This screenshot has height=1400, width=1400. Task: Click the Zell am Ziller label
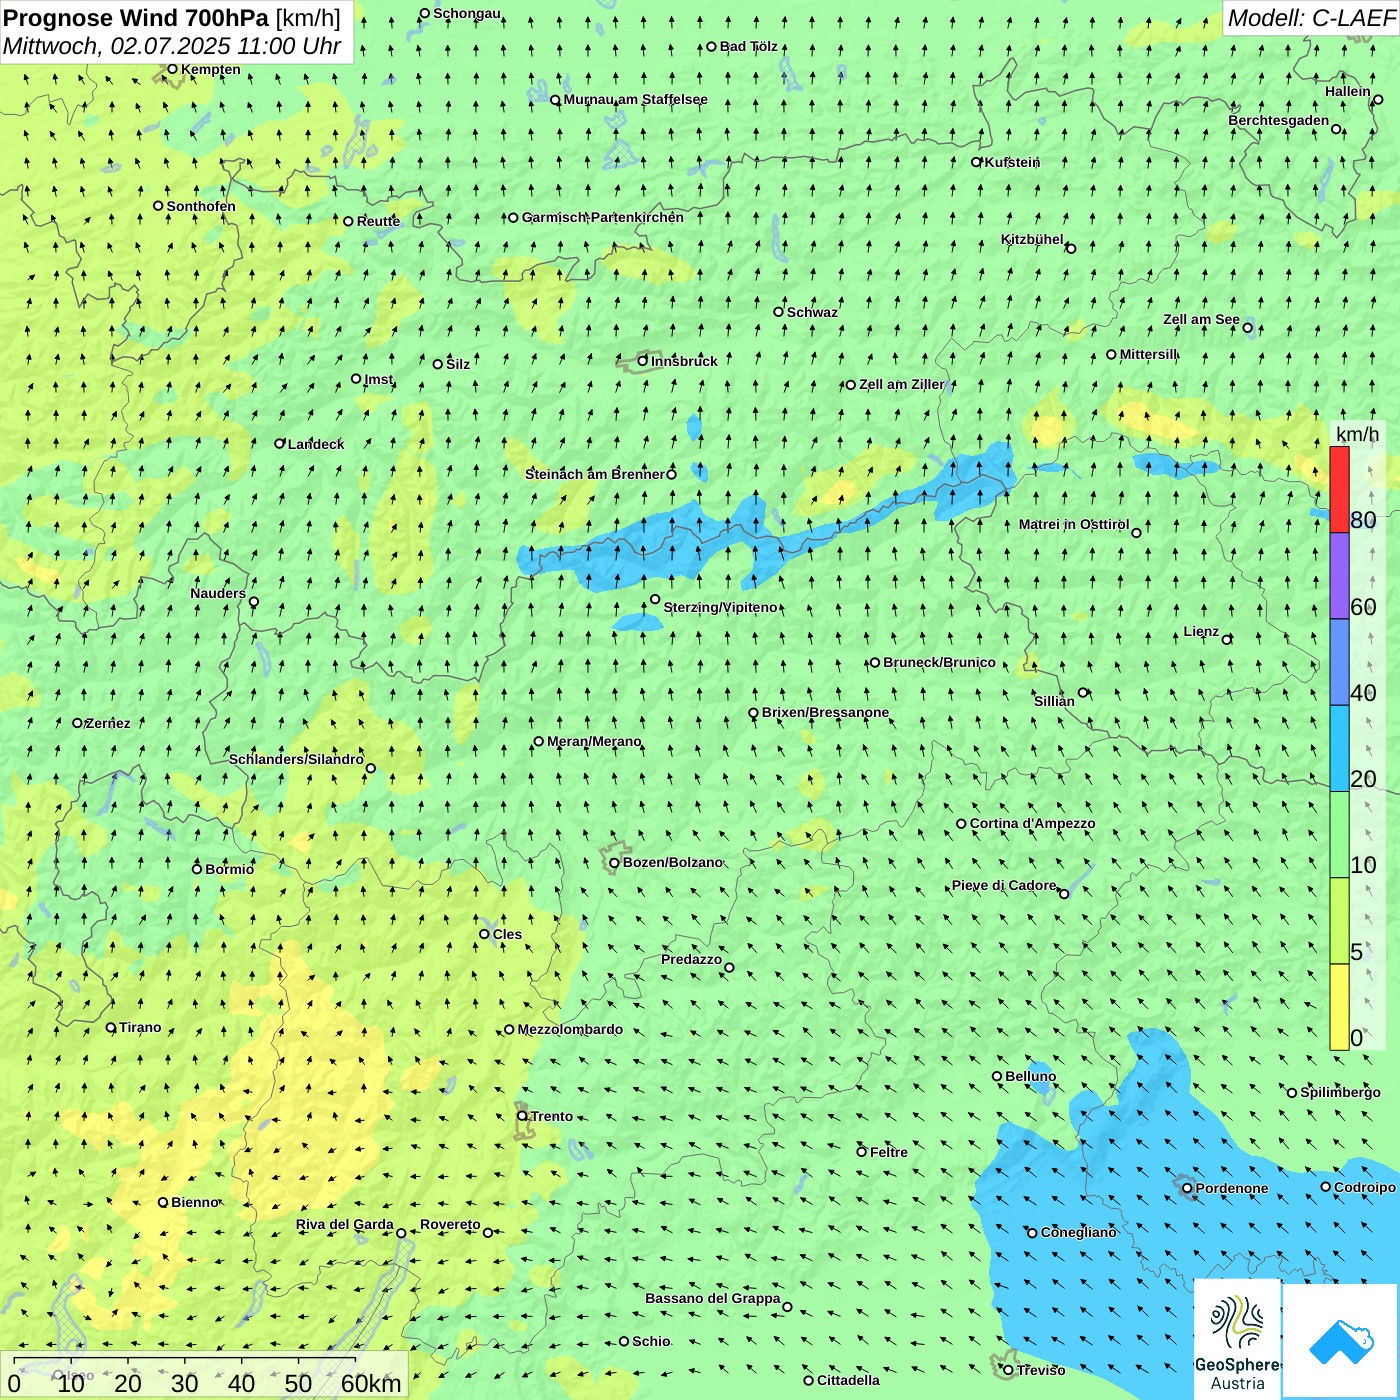pos(901,384)
